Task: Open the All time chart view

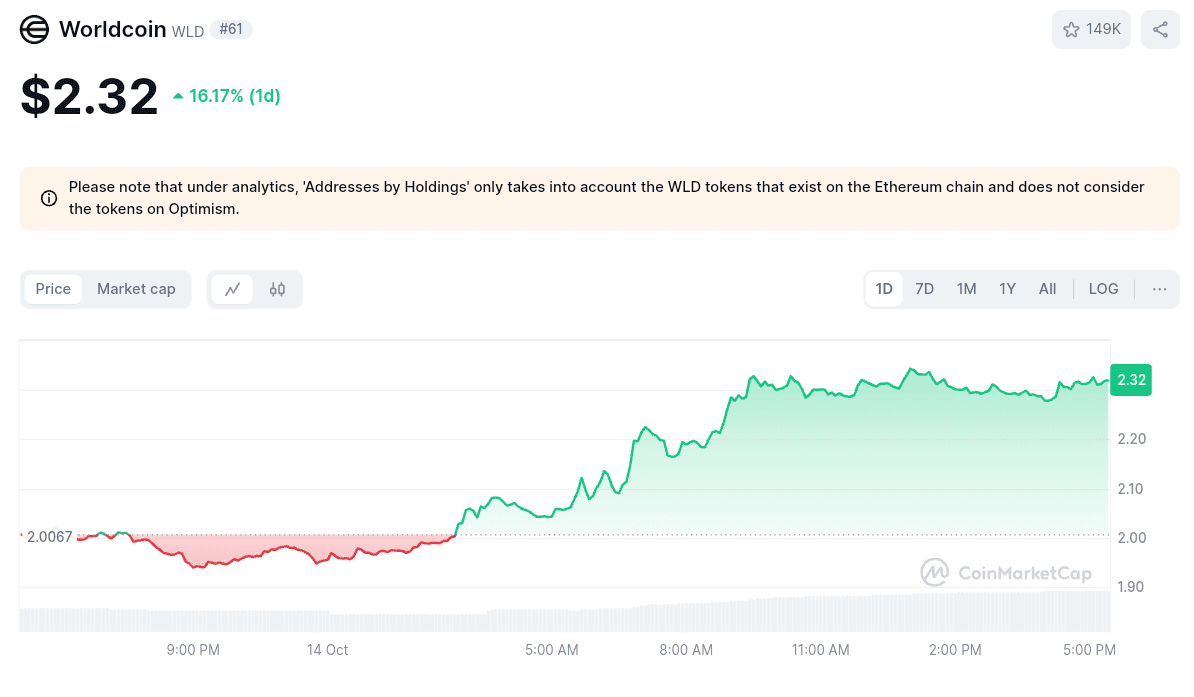Action: coord(1047,289)
